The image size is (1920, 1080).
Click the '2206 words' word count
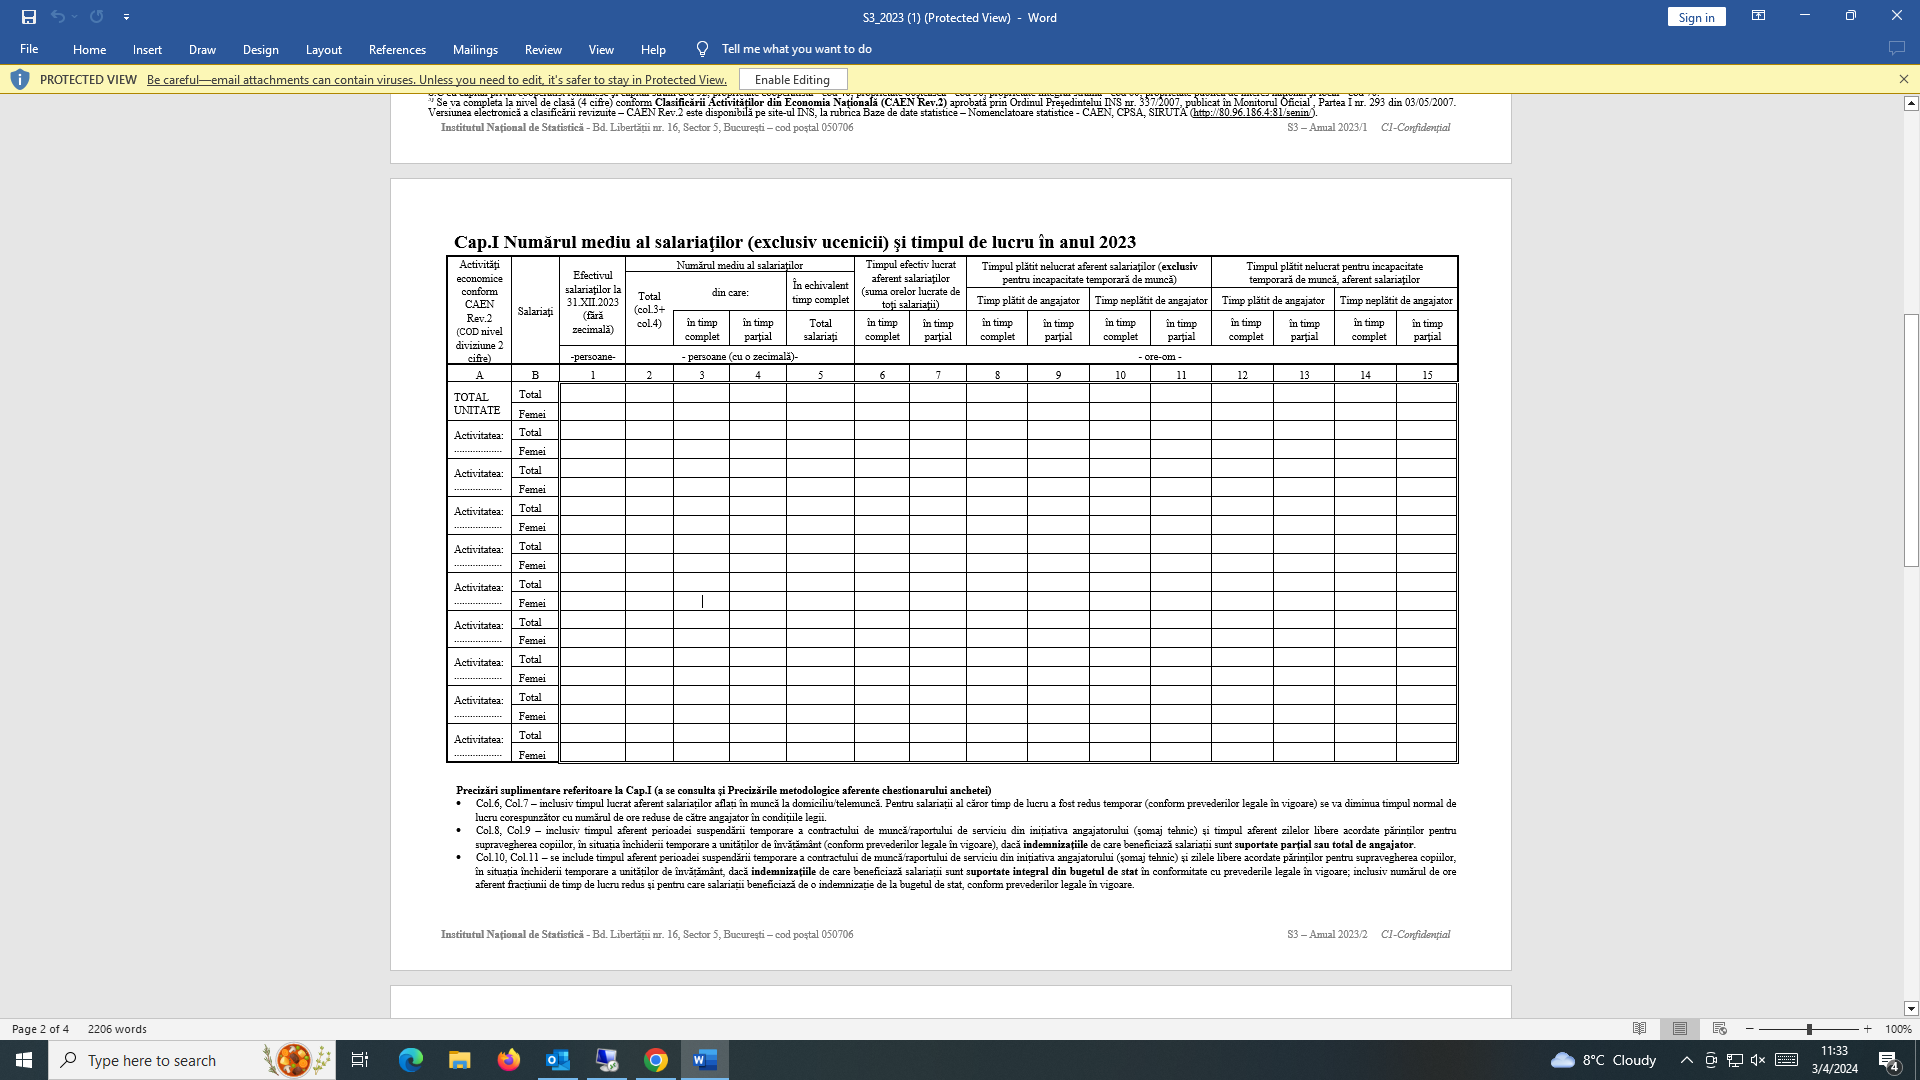(x=117, y=1029)
